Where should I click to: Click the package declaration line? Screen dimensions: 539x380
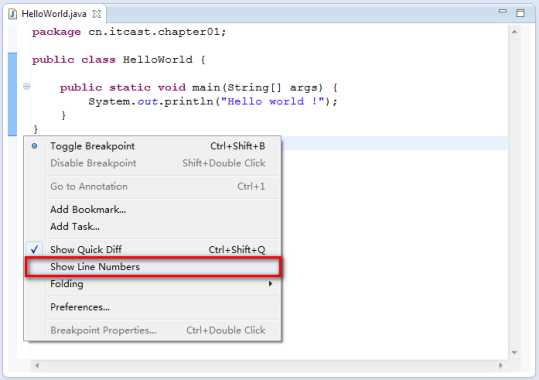click(129, 32)
